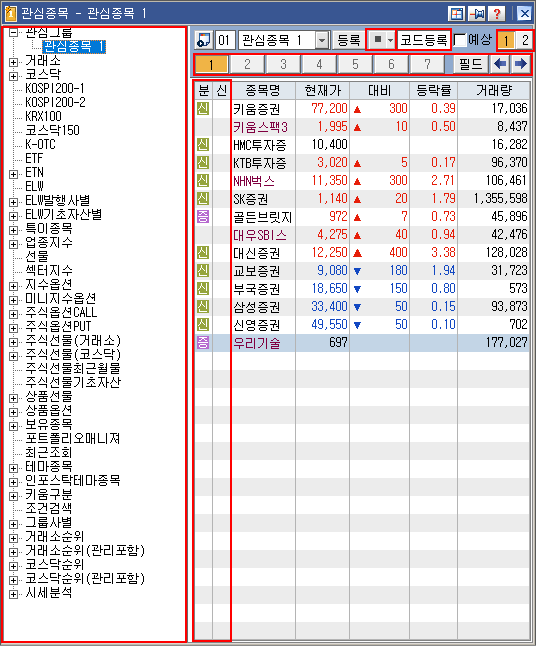Switch to field tab 4
This screenshot has height=646, width=536.
tap(319, 64)
